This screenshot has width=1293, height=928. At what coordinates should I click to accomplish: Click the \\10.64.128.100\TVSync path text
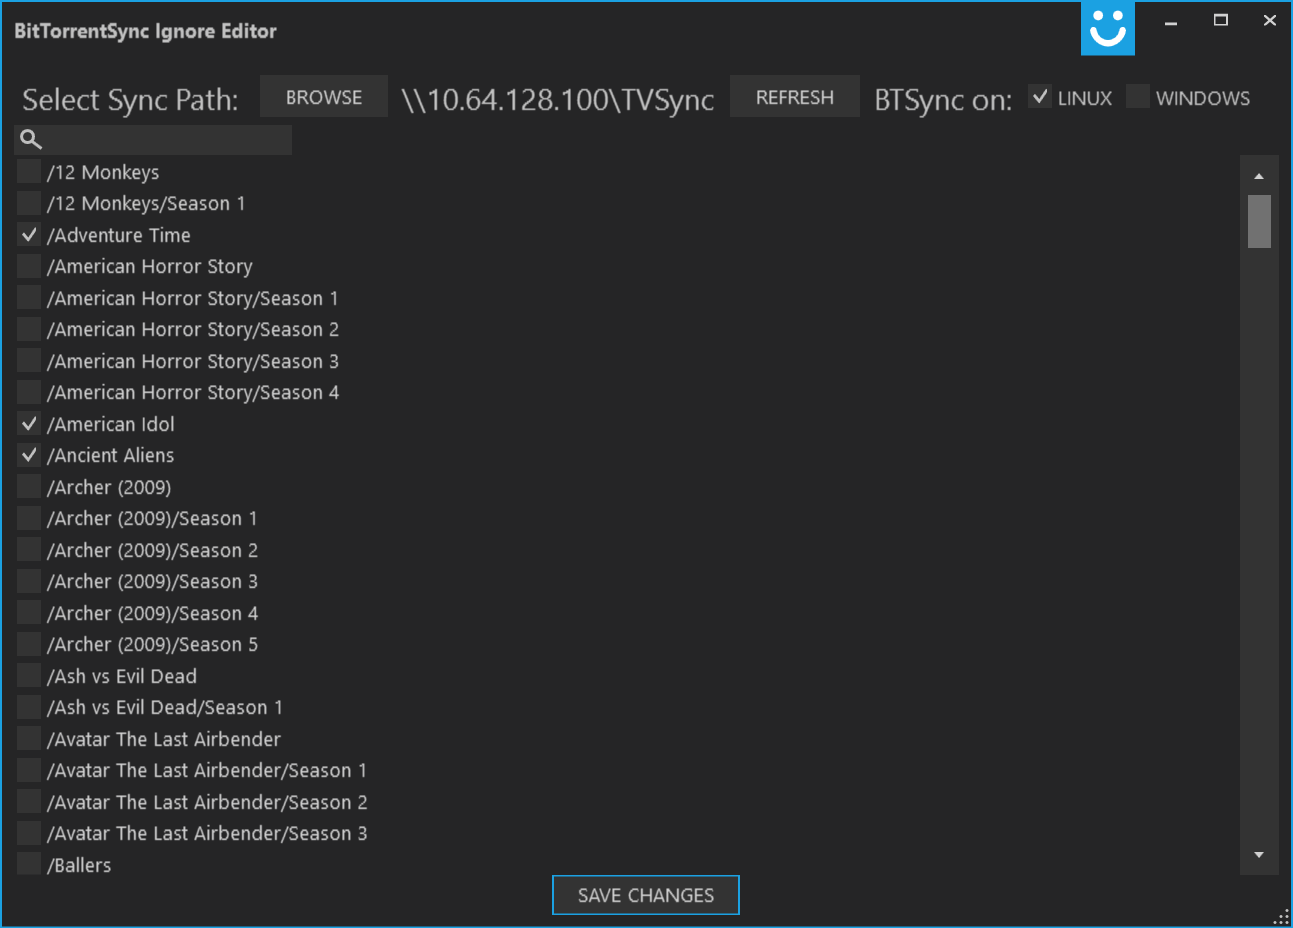point(558,99)
